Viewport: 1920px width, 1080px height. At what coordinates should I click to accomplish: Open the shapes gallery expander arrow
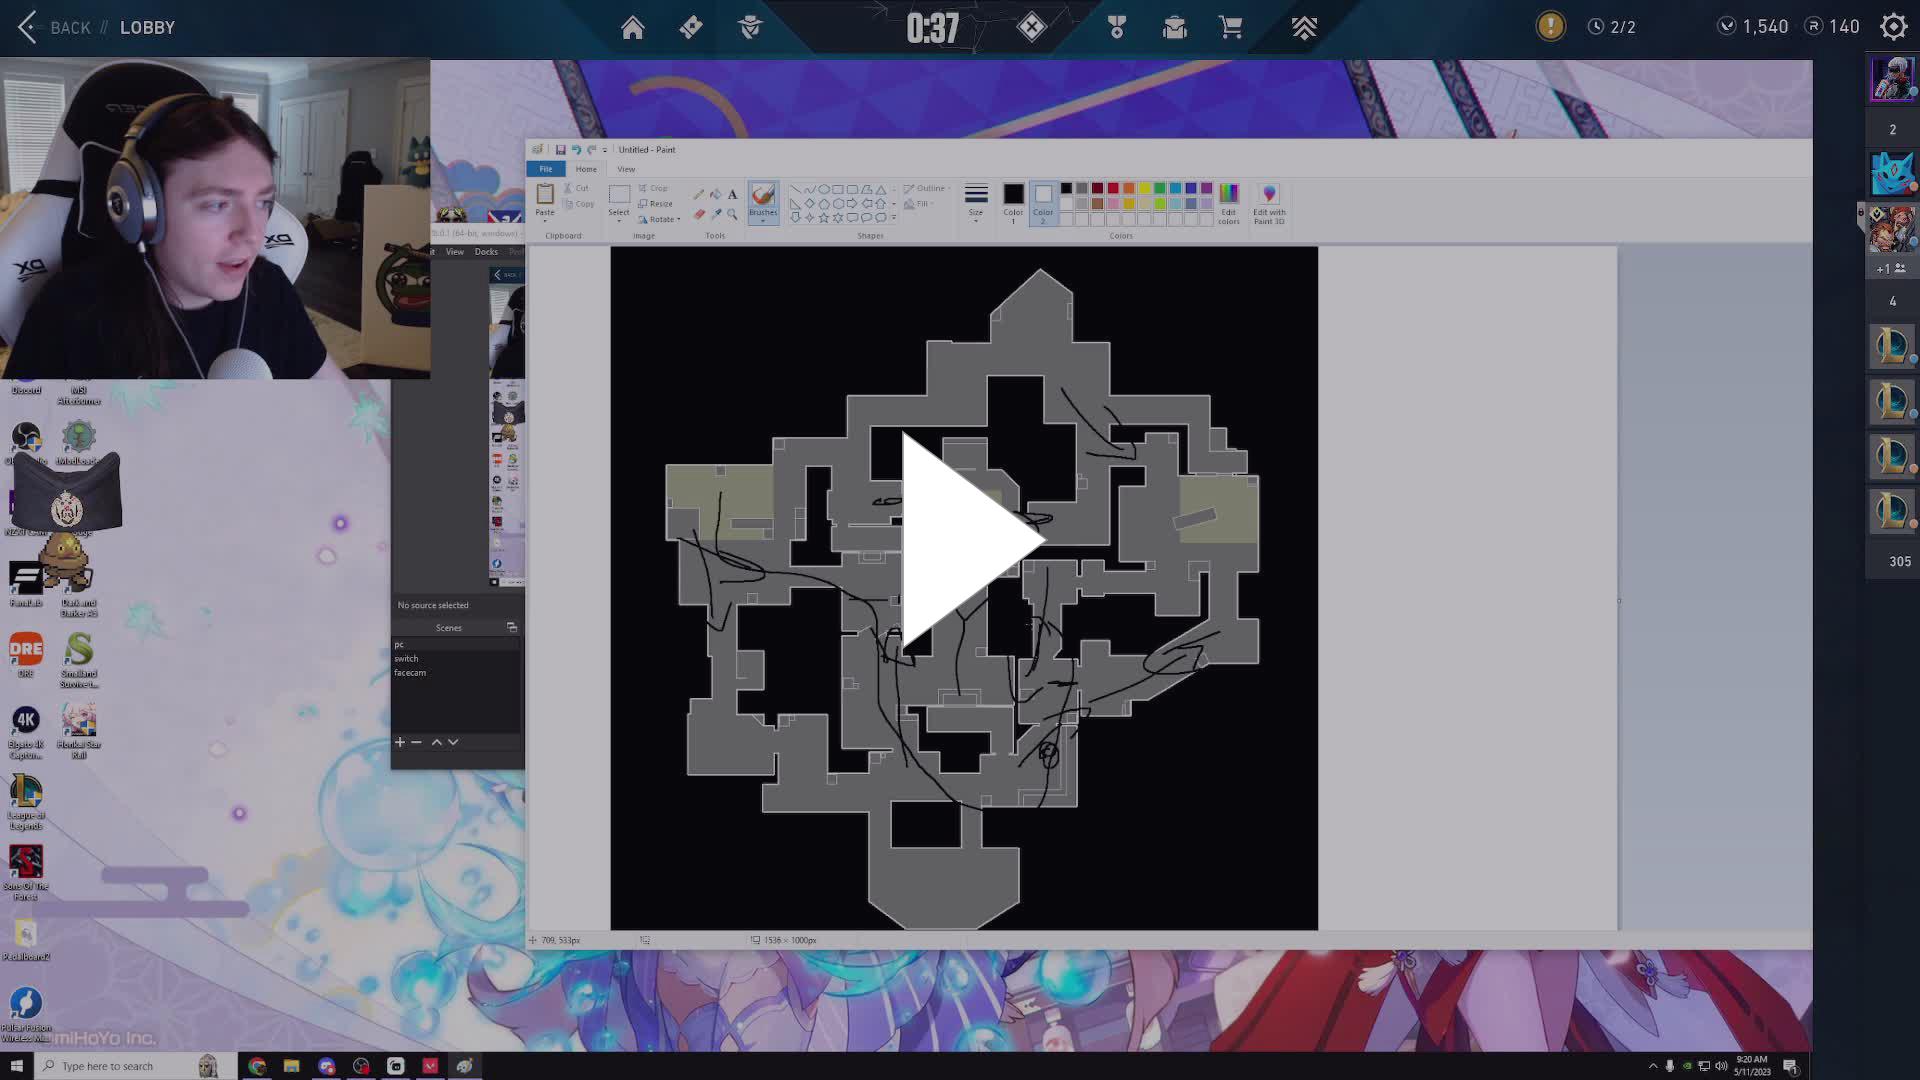pos(893,215)
